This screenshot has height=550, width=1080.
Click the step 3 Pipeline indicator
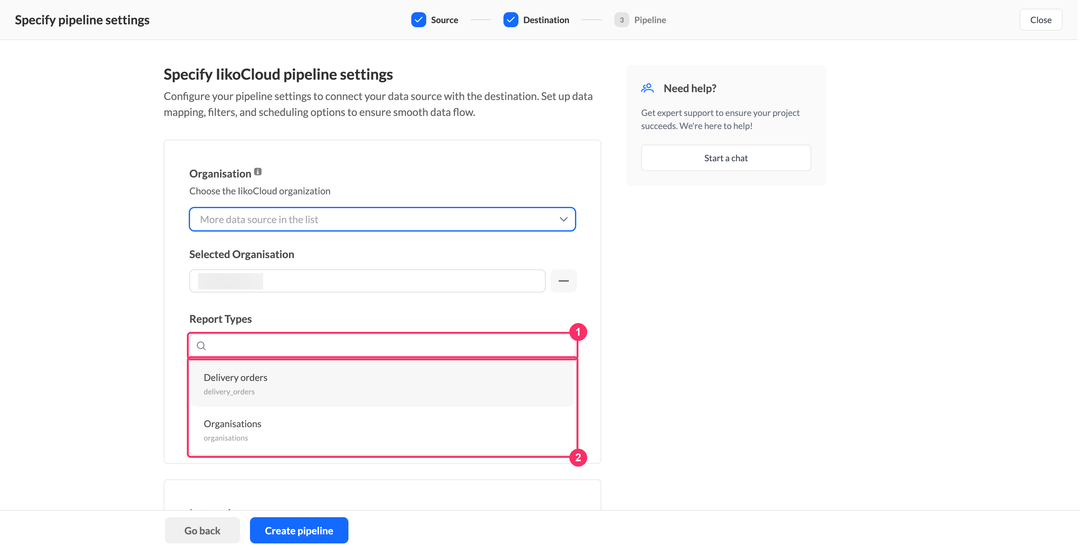[621, 20]
